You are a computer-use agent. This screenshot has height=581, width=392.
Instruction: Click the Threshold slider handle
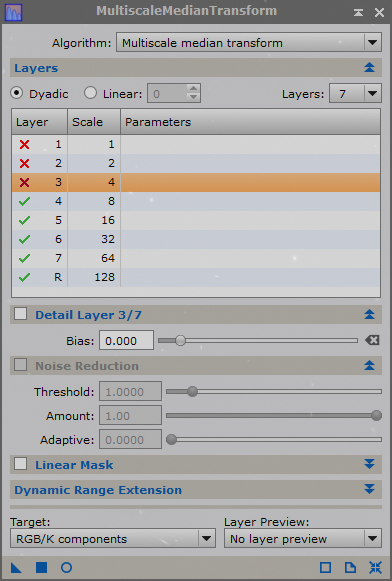[x=192, y=391]
